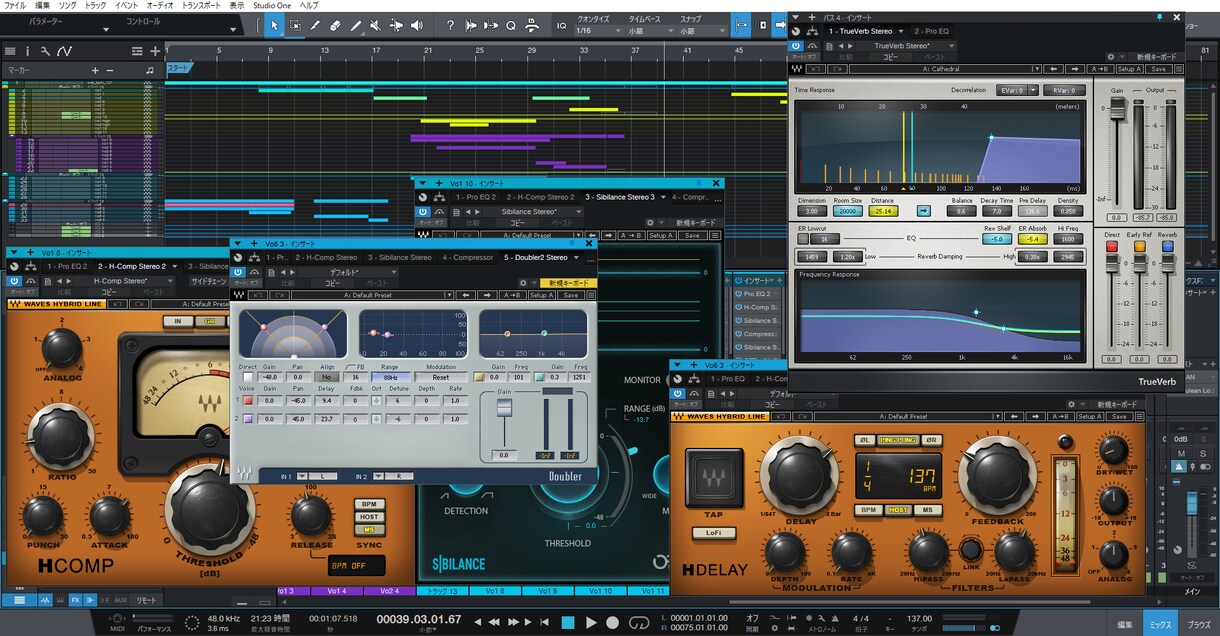Screen dimensions: 1220x636
Task: Open the ファイル menu
Action: (x=15, y=5)
